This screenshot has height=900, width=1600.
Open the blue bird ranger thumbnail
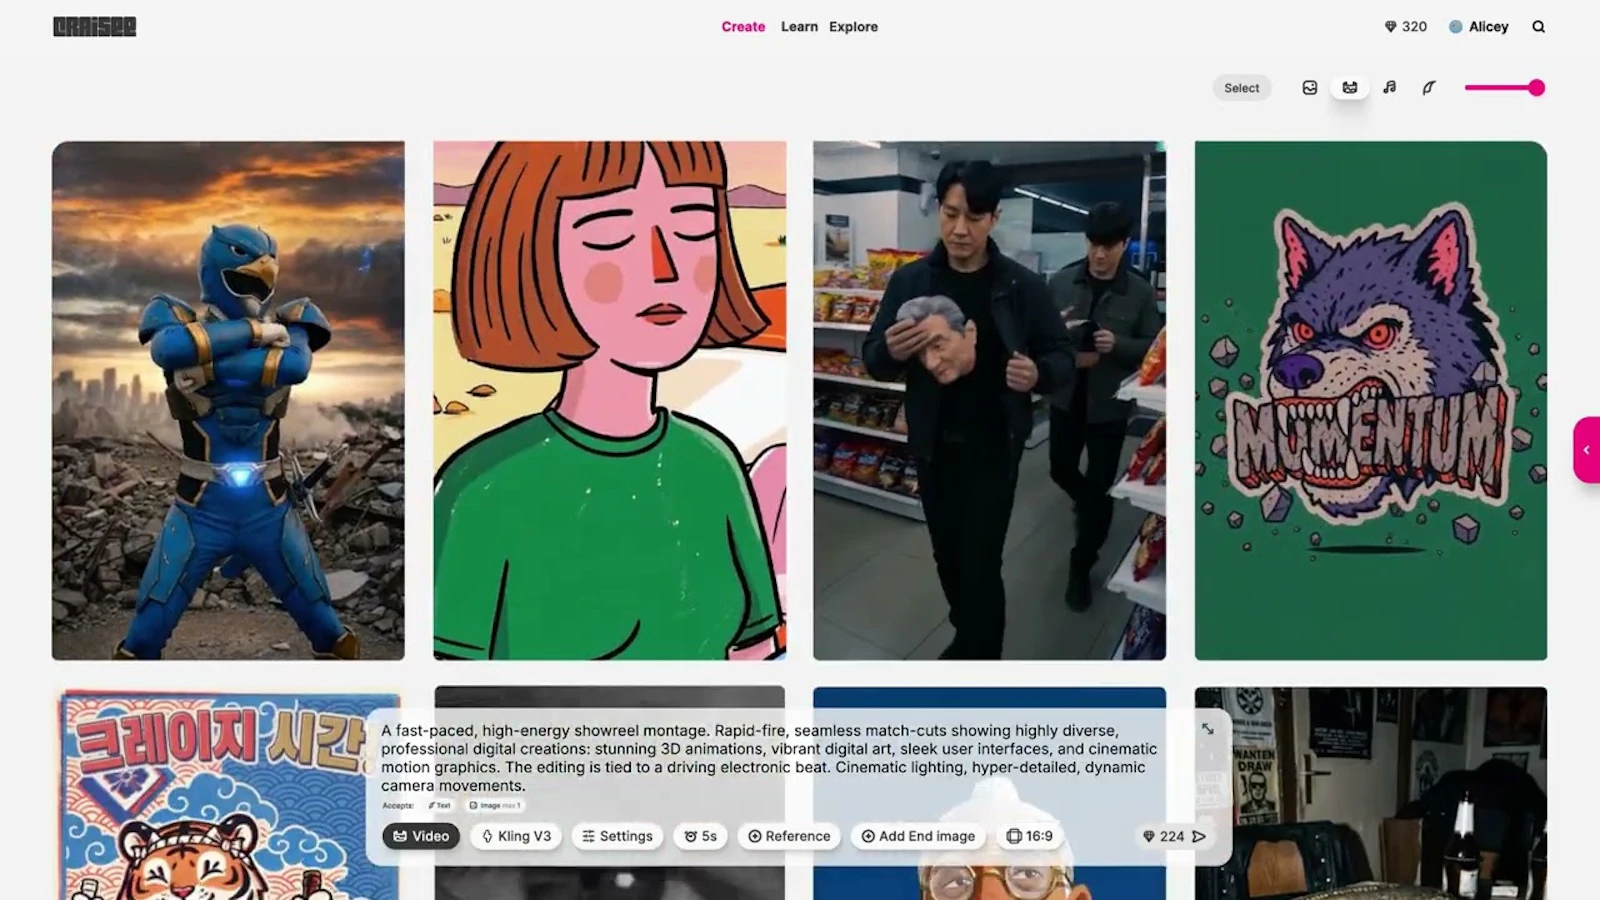tap(228, 400)
